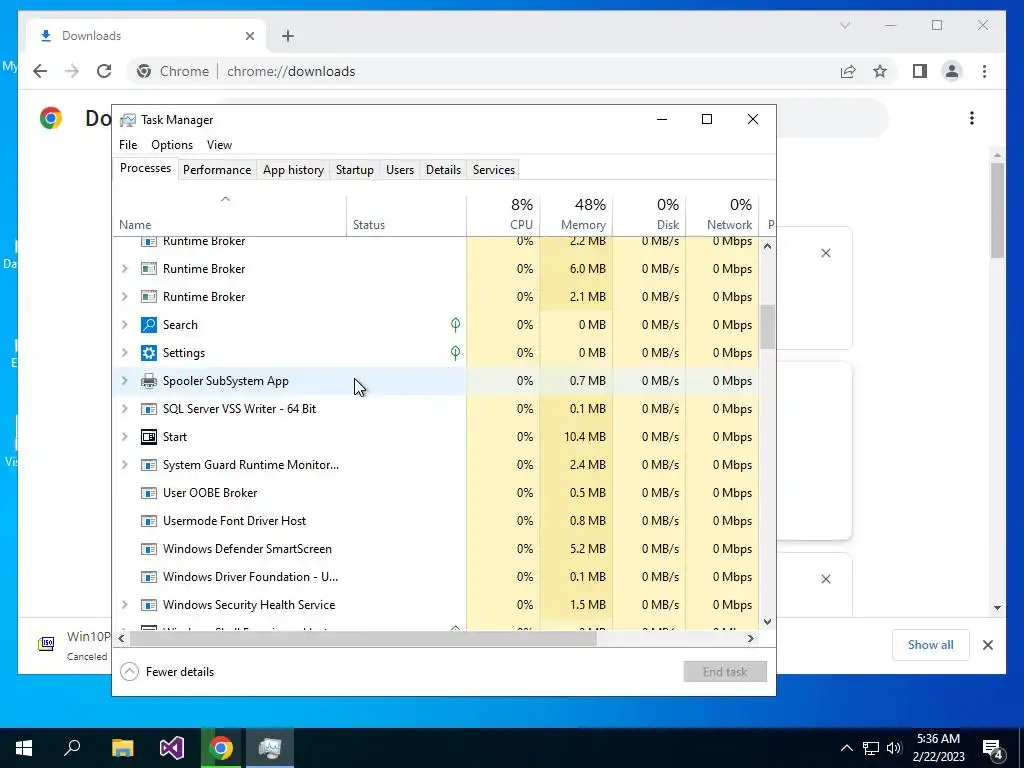Reload the Chrome downloads page
This screenshot has height=768, width=1024.
104,71
